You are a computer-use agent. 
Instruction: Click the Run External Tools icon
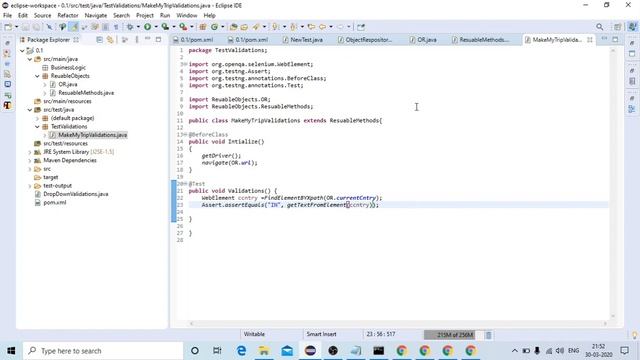pyautogui.click(x=183, y=27)
